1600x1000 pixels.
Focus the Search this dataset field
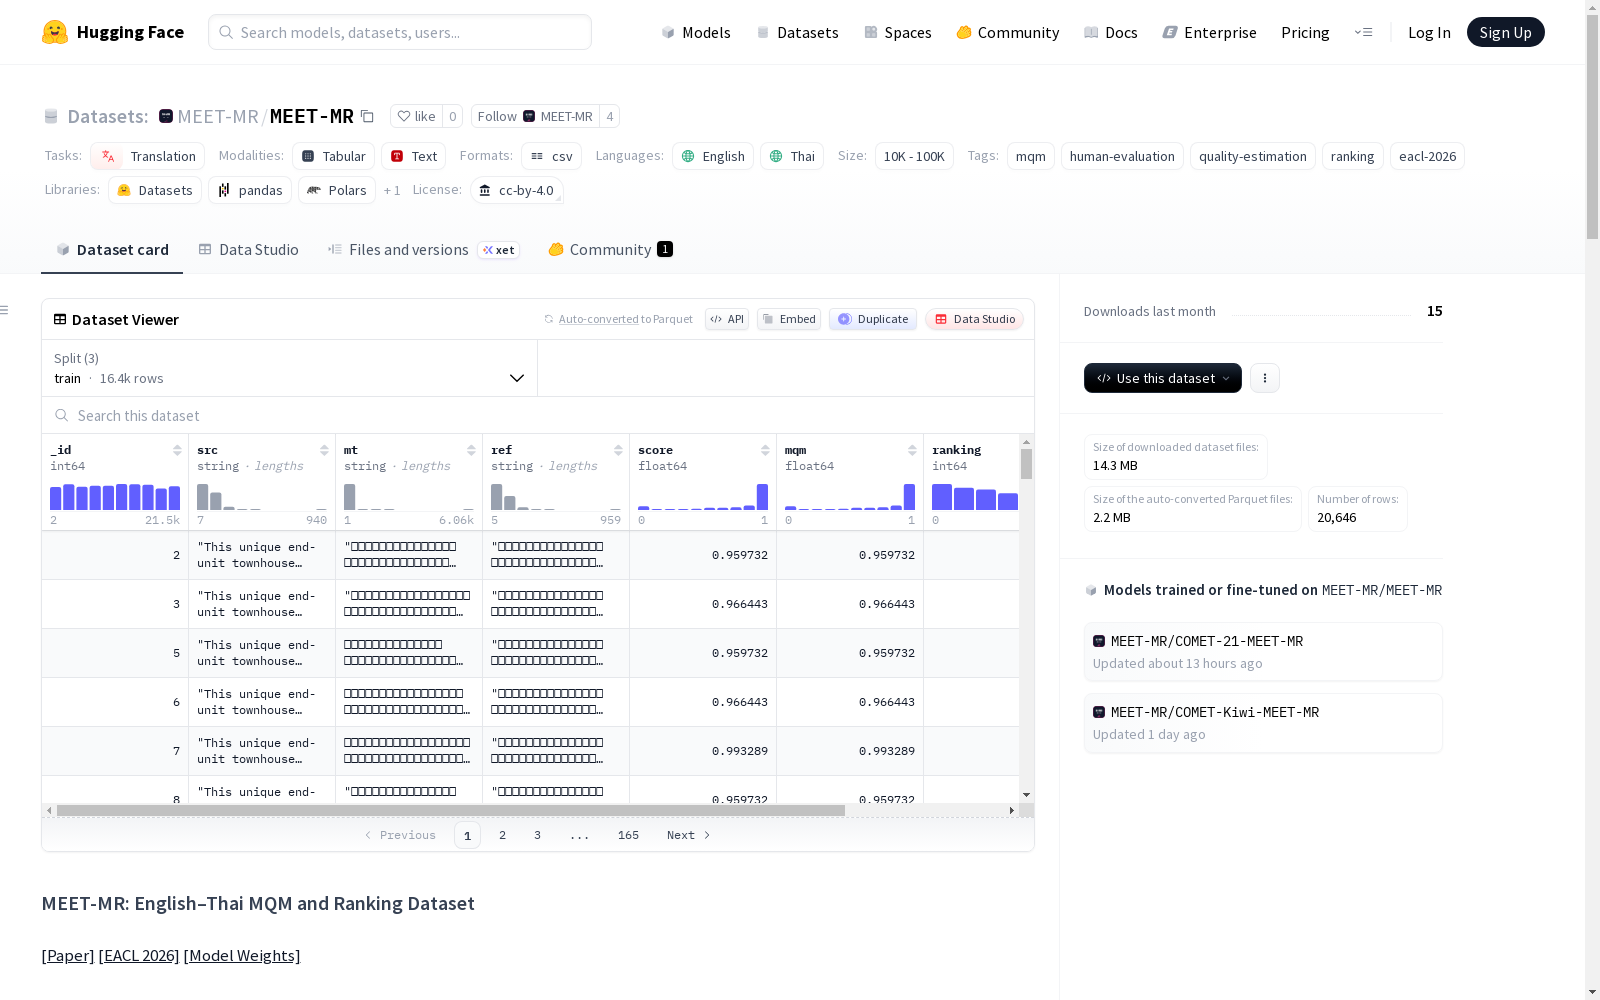[538, 416]
